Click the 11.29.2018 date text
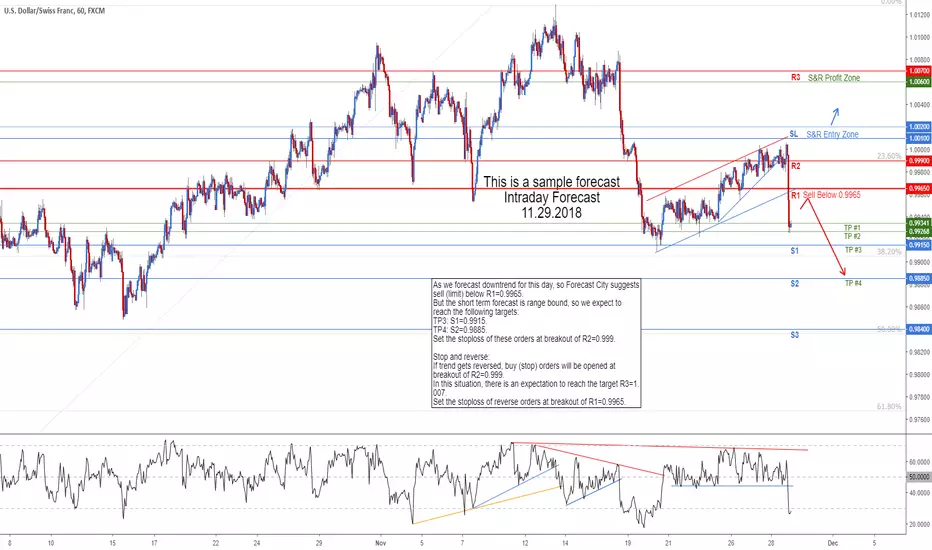932x550 pixels. pos(552,213)
